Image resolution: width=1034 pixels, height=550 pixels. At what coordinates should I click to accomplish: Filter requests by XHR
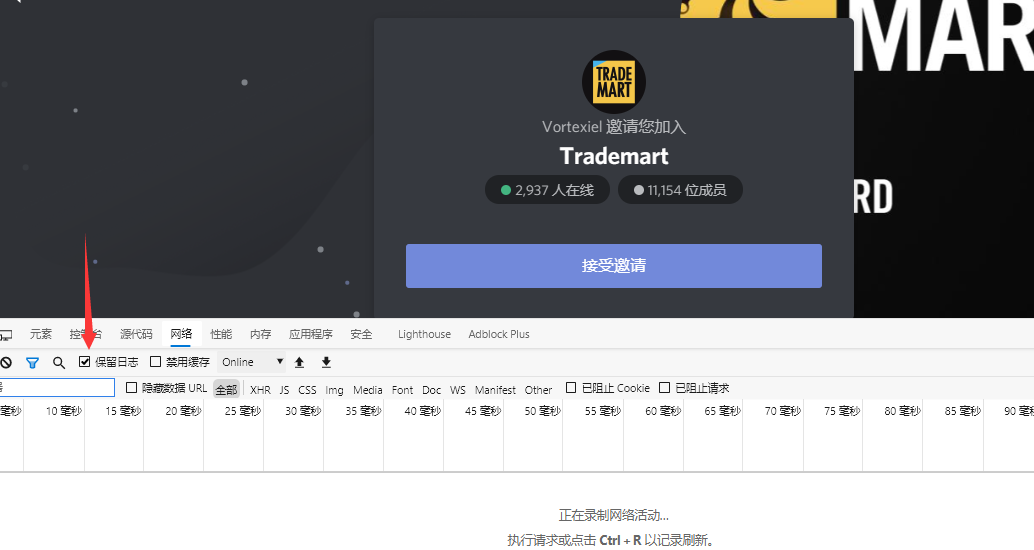click(260, 390)
